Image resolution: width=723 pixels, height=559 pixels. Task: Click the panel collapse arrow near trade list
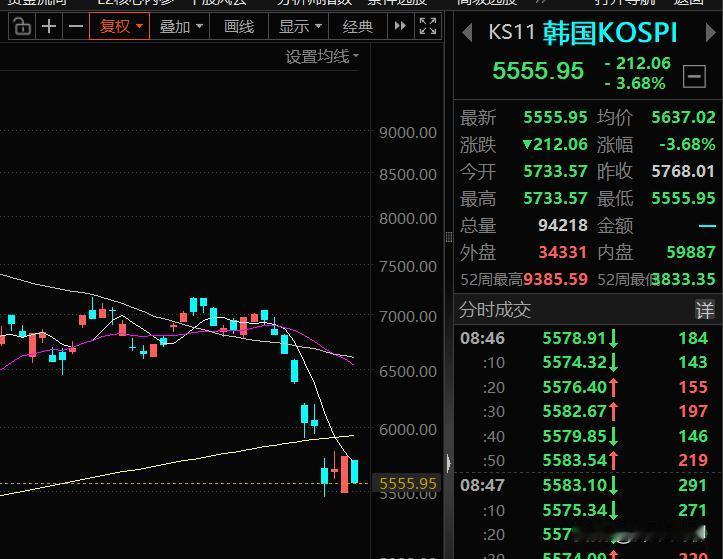pos(449,463)
